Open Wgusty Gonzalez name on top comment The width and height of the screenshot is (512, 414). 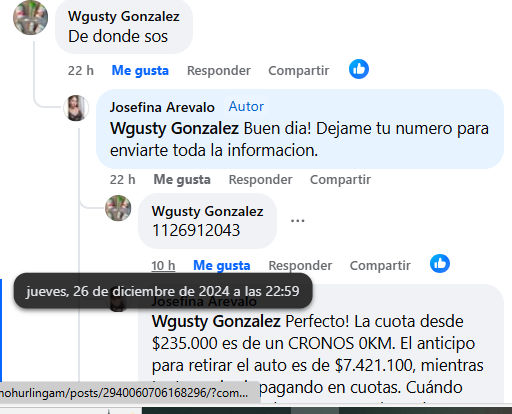click(x=124, y=17)
